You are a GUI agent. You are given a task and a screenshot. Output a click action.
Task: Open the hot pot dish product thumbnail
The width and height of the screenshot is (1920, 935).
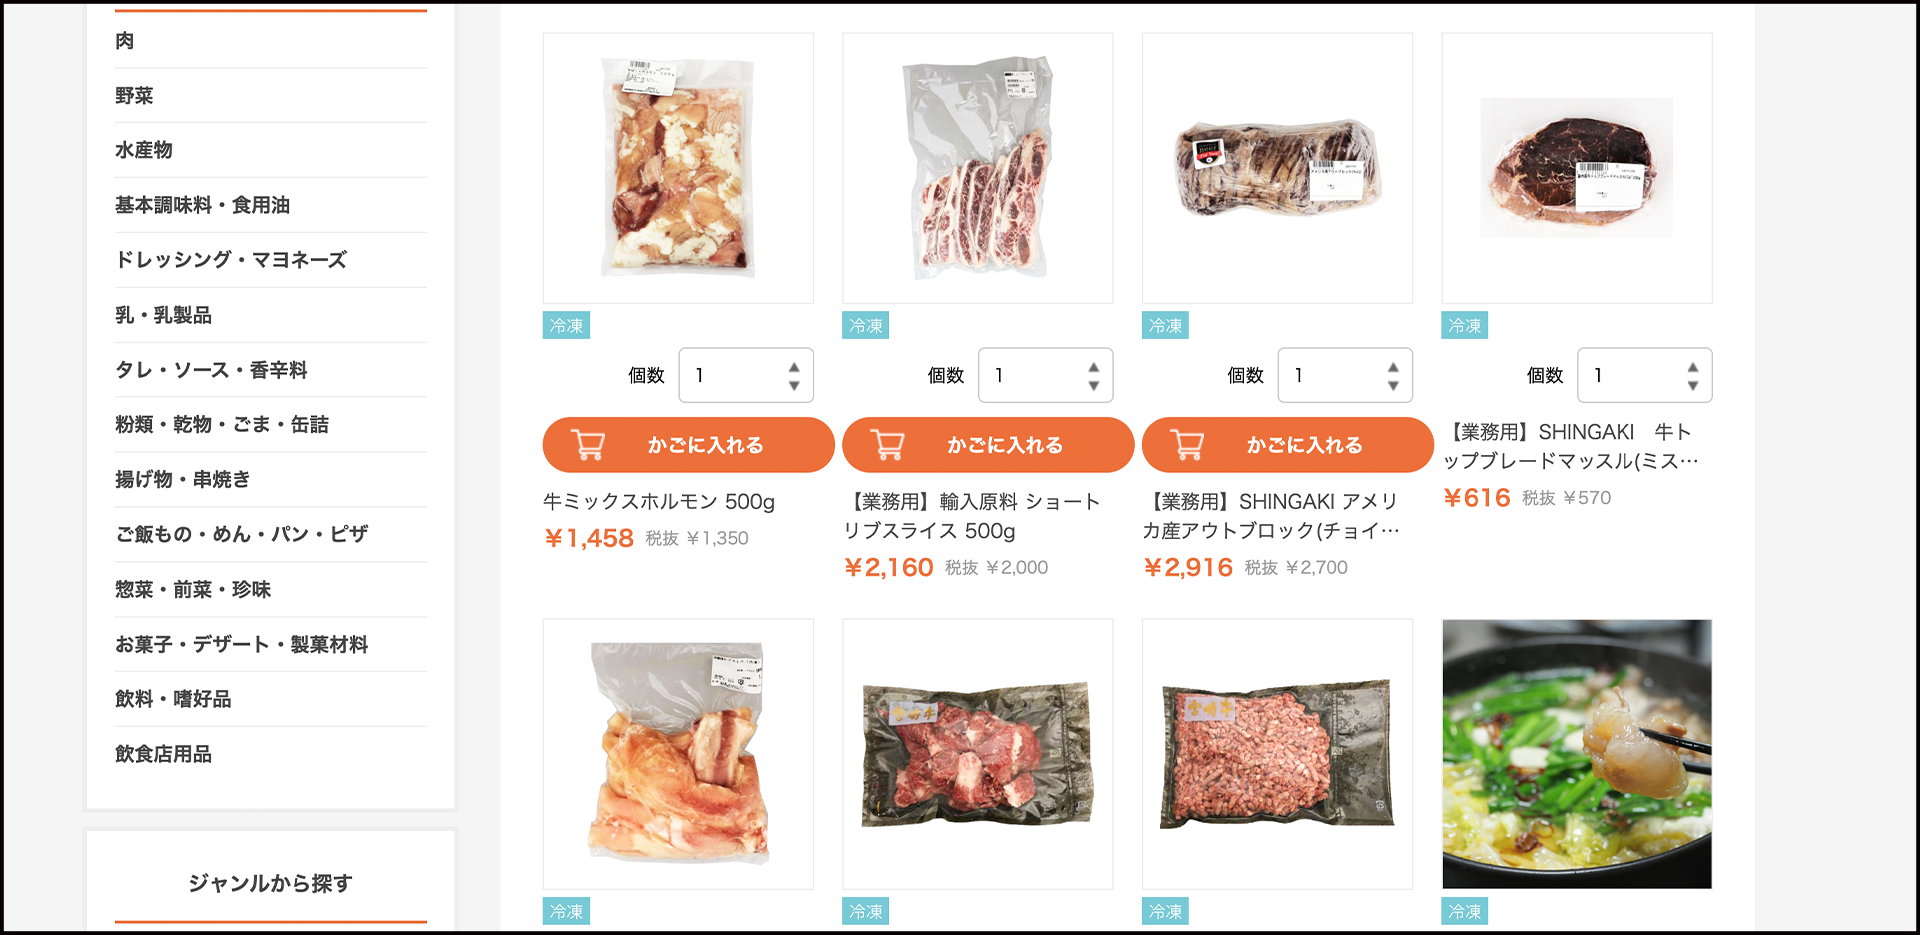(1577, 754)
